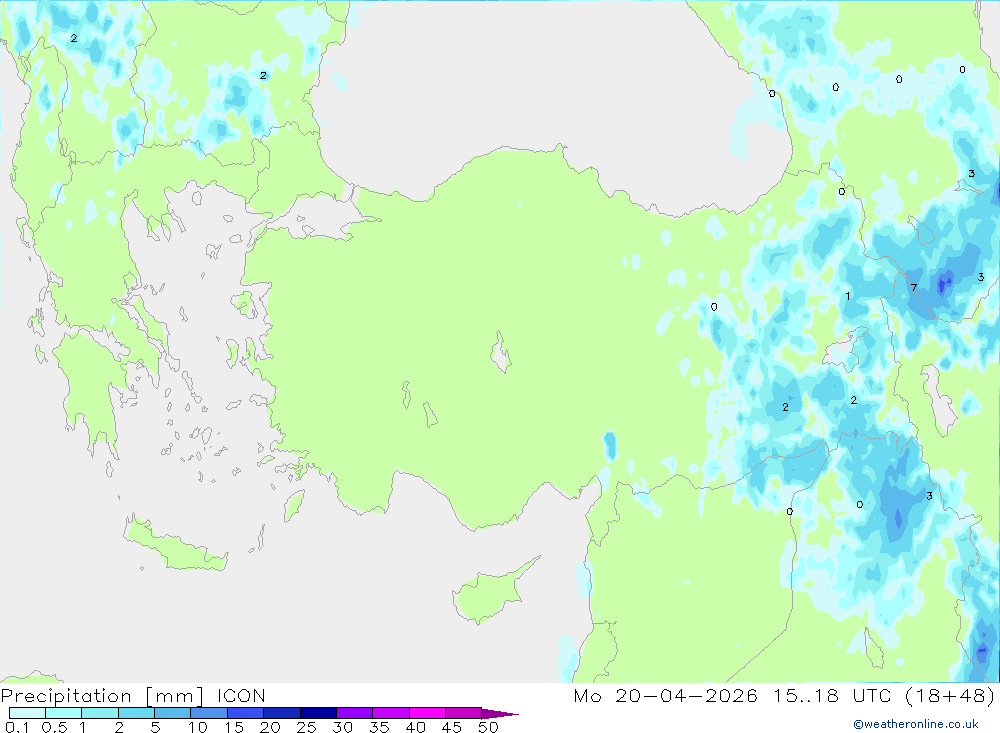Click the '25' legend scale label
This screenshot has width=1000, height=733.
click(x=307, y=727)
